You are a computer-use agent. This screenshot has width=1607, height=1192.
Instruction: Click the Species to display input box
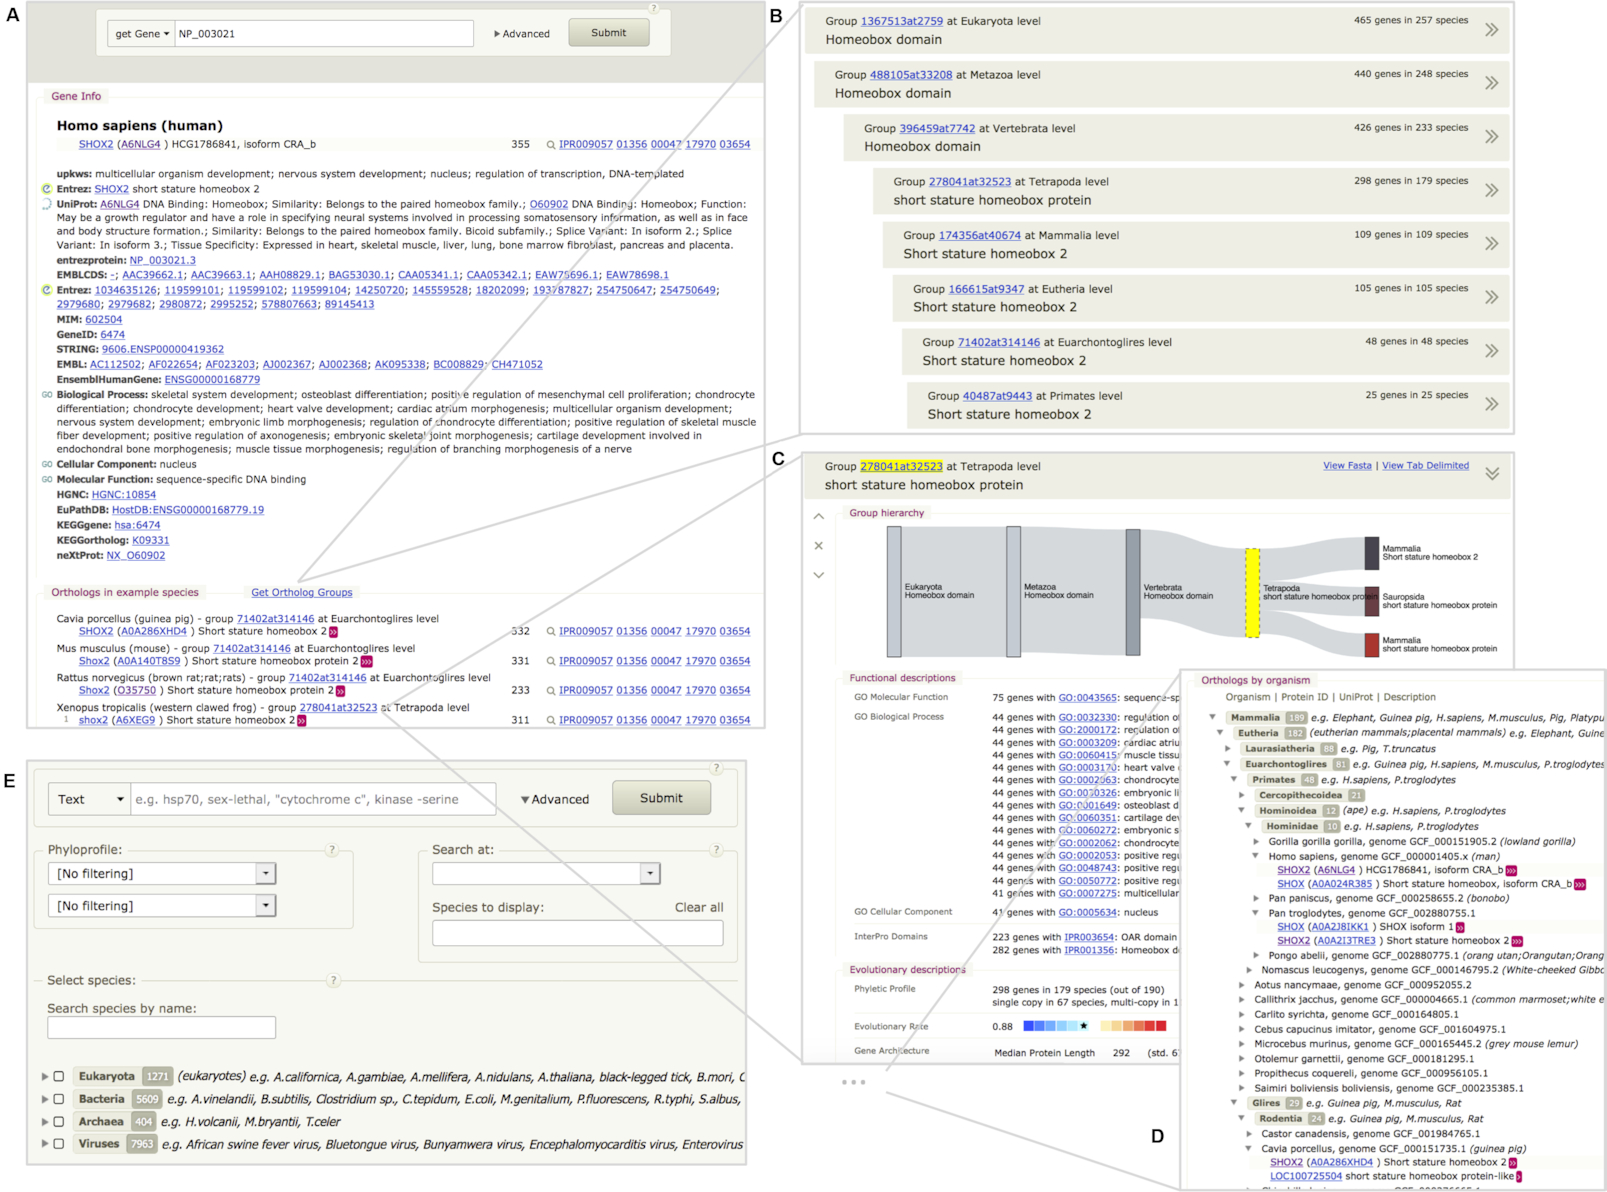578,933
